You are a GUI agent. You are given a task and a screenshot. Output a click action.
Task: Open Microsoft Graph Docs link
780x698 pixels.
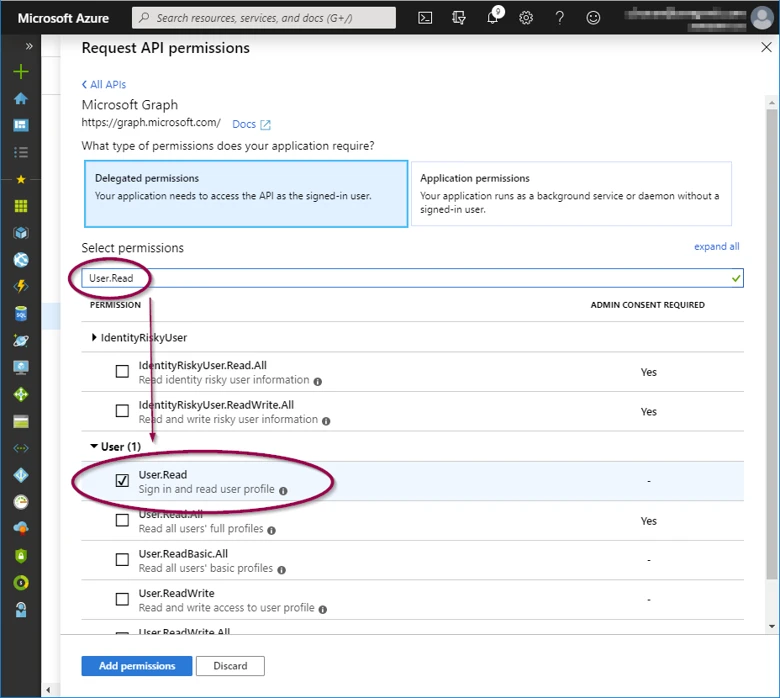coord(251,124)
